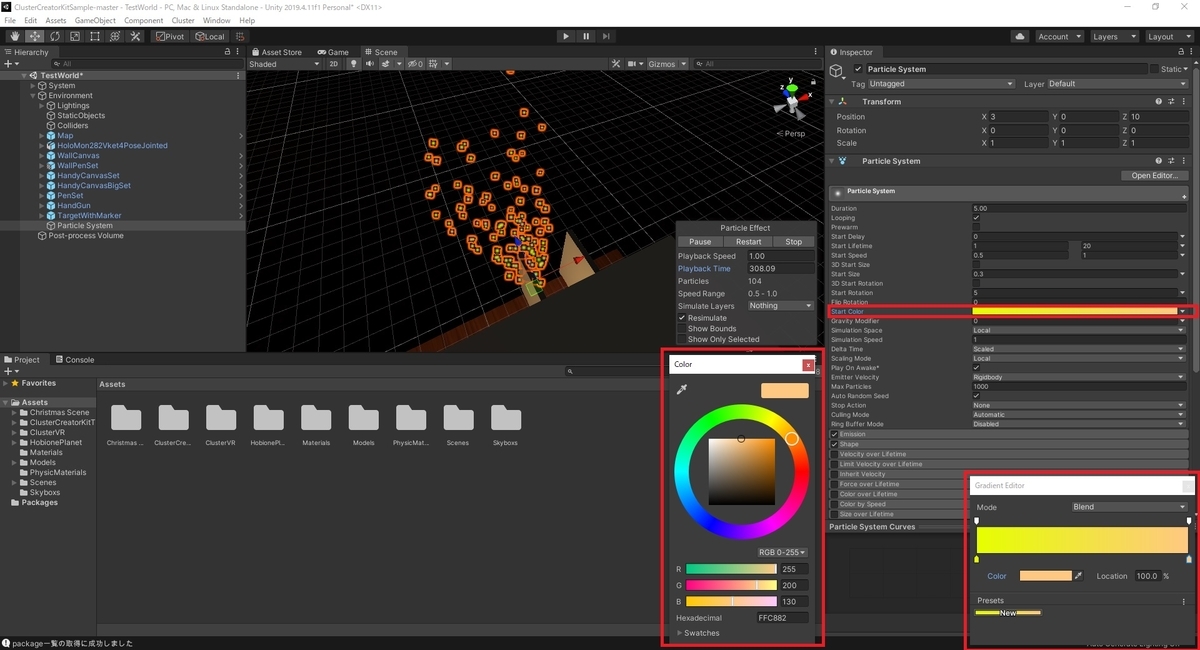Open the Layer dropdown Default
1200x650 pixels.
click(x=1116, y=84)
